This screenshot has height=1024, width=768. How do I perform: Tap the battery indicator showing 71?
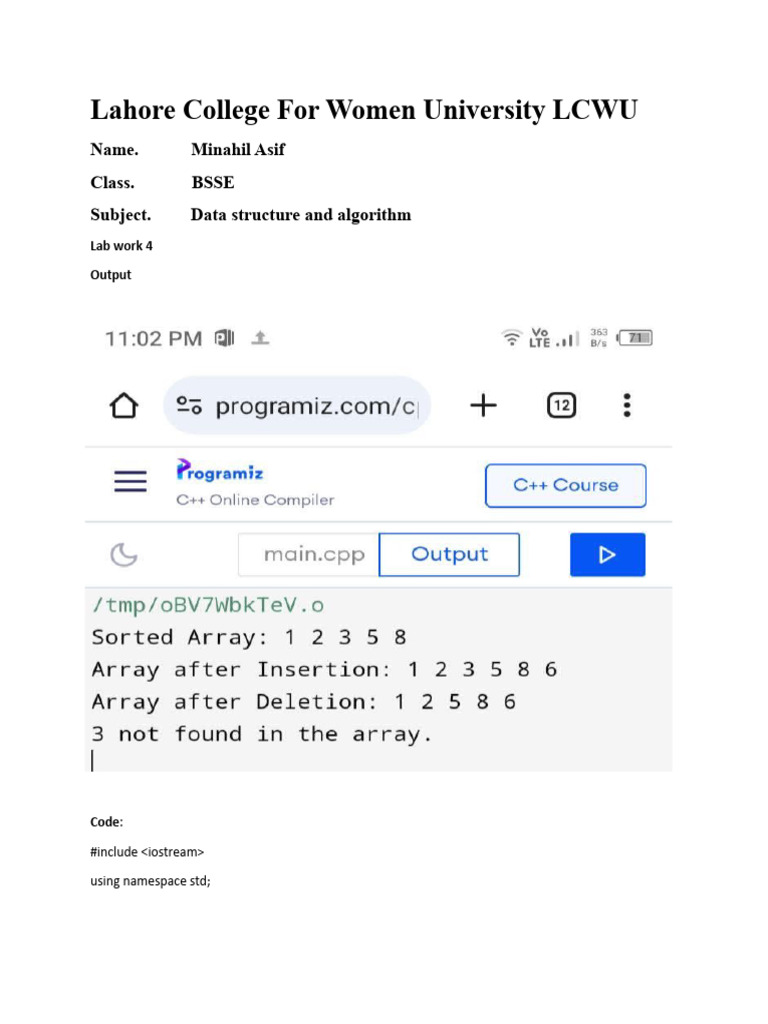click(636, 338)
